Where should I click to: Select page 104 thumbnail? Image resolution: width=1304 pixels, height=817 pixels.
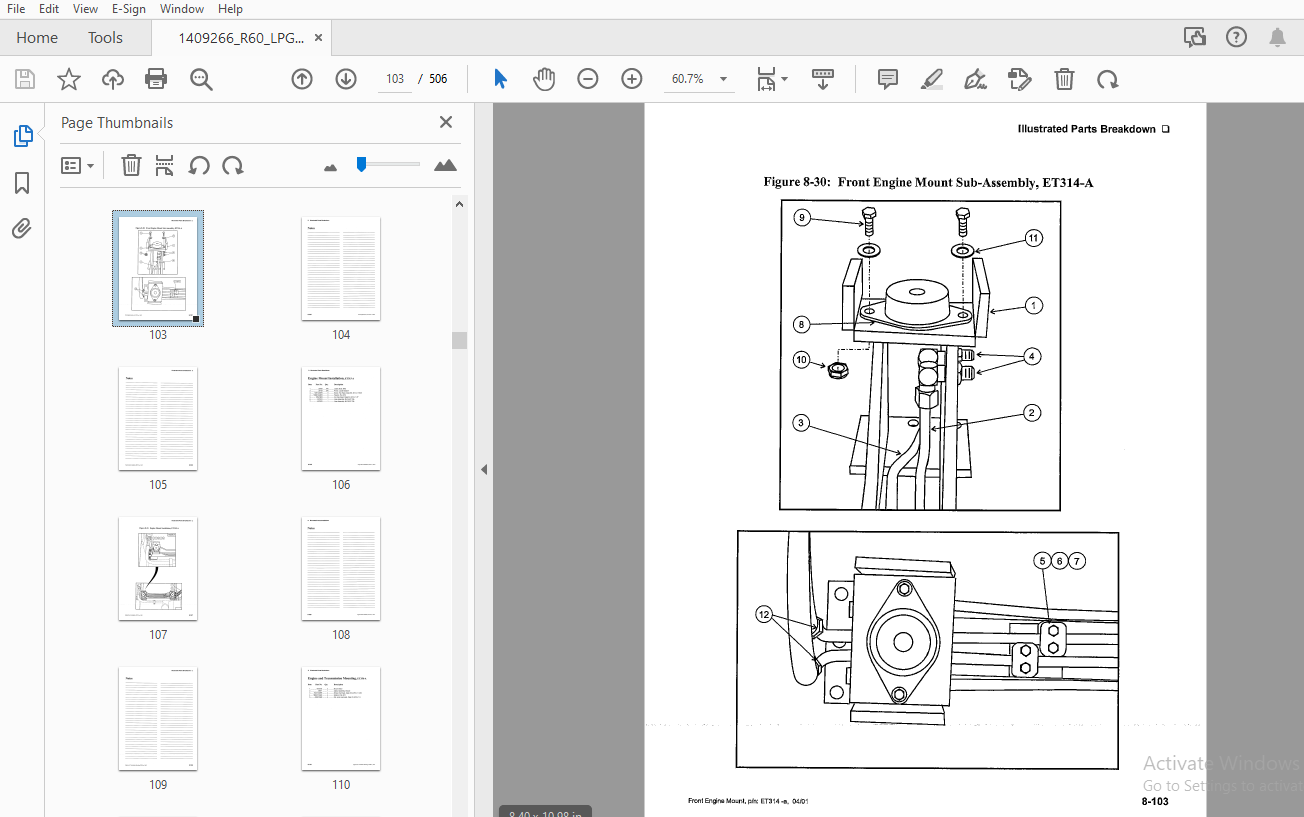[x=341, y=268]
